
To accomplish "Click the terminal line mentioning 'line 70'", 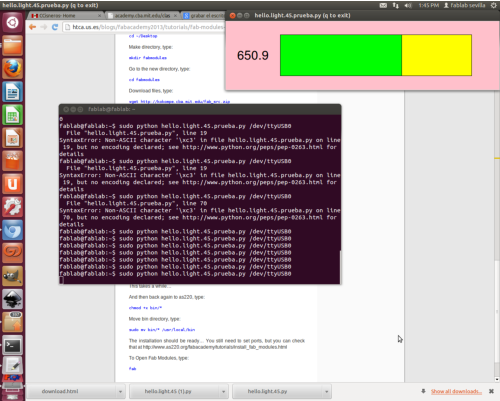I will [x=137, y=203].
